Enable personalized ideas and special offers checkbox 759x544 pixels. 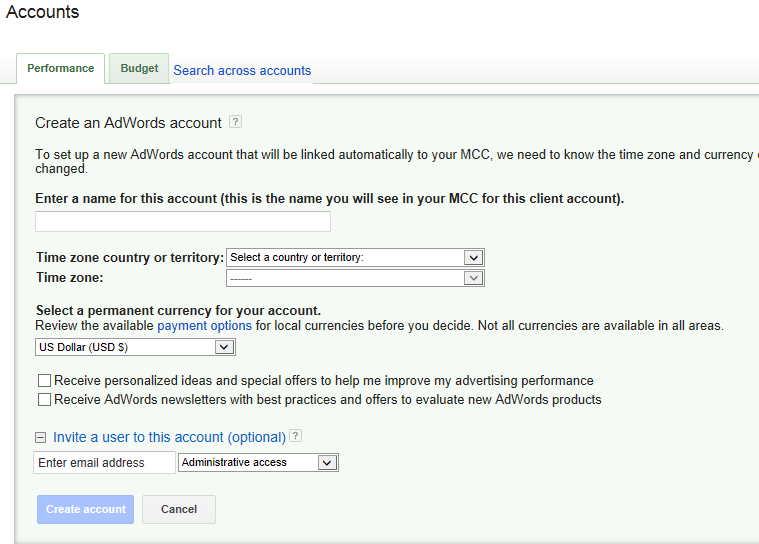point(44,381)
